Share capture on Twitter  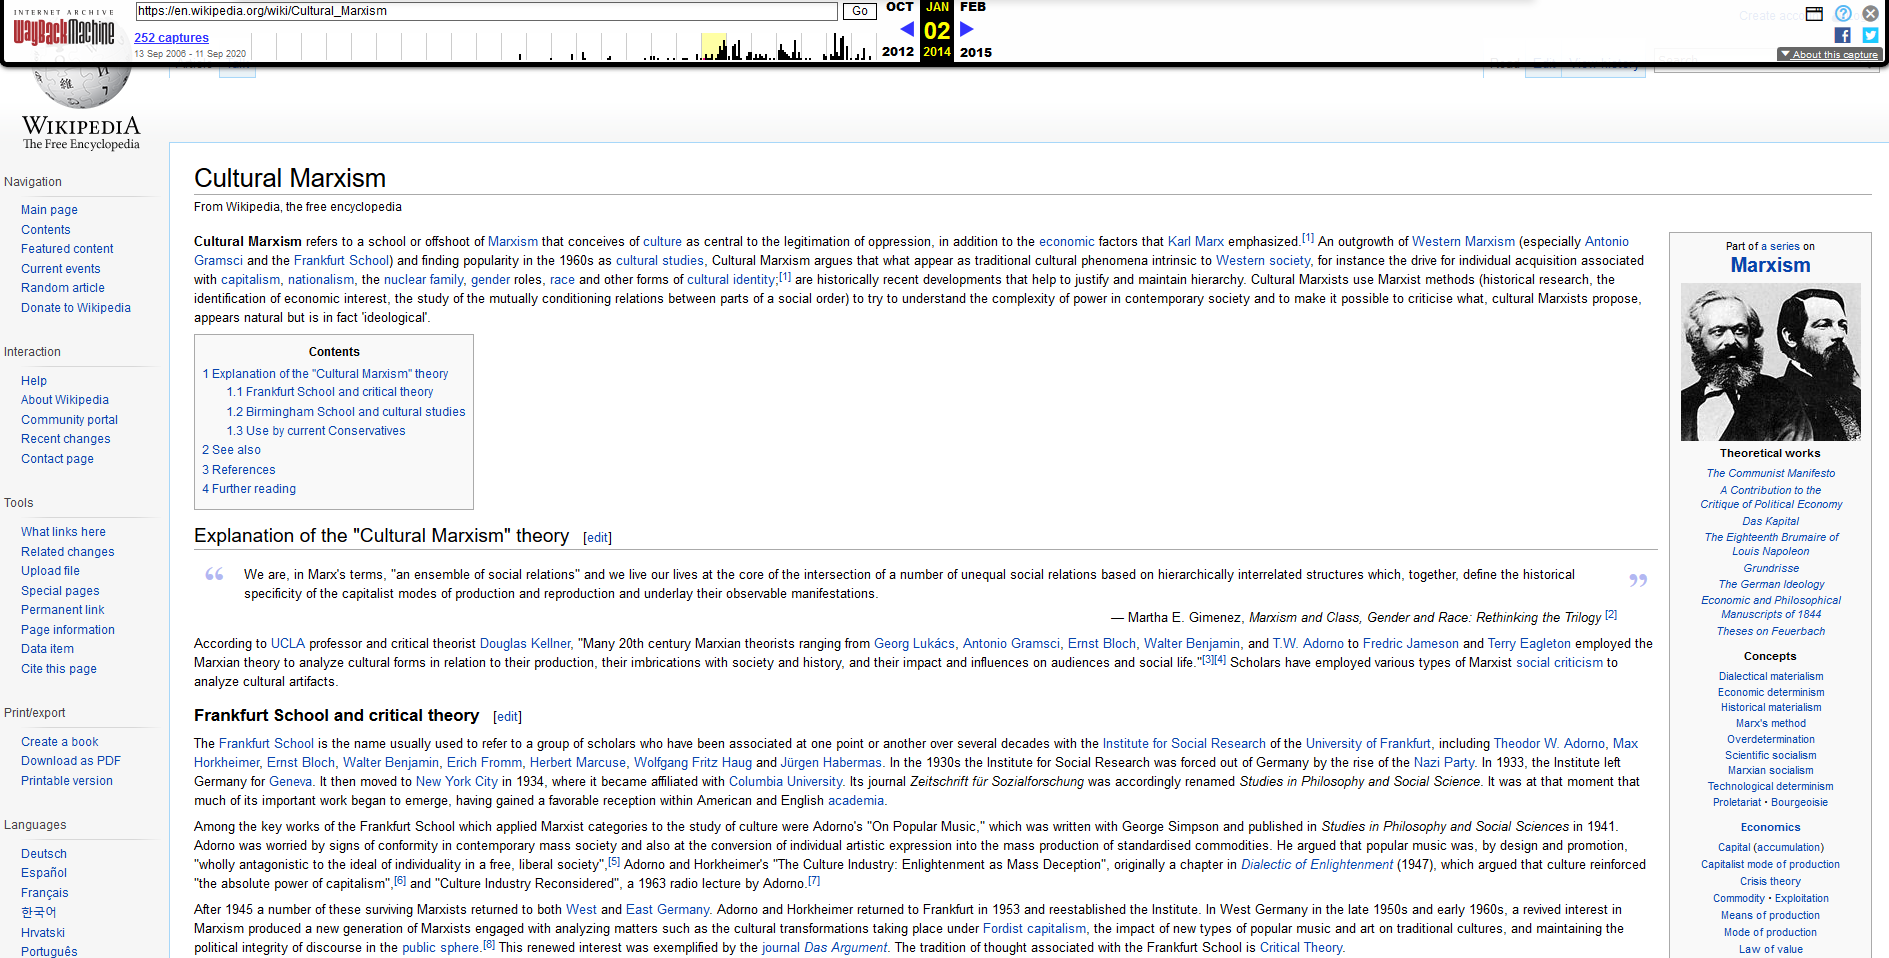[x=1870, y=35]
